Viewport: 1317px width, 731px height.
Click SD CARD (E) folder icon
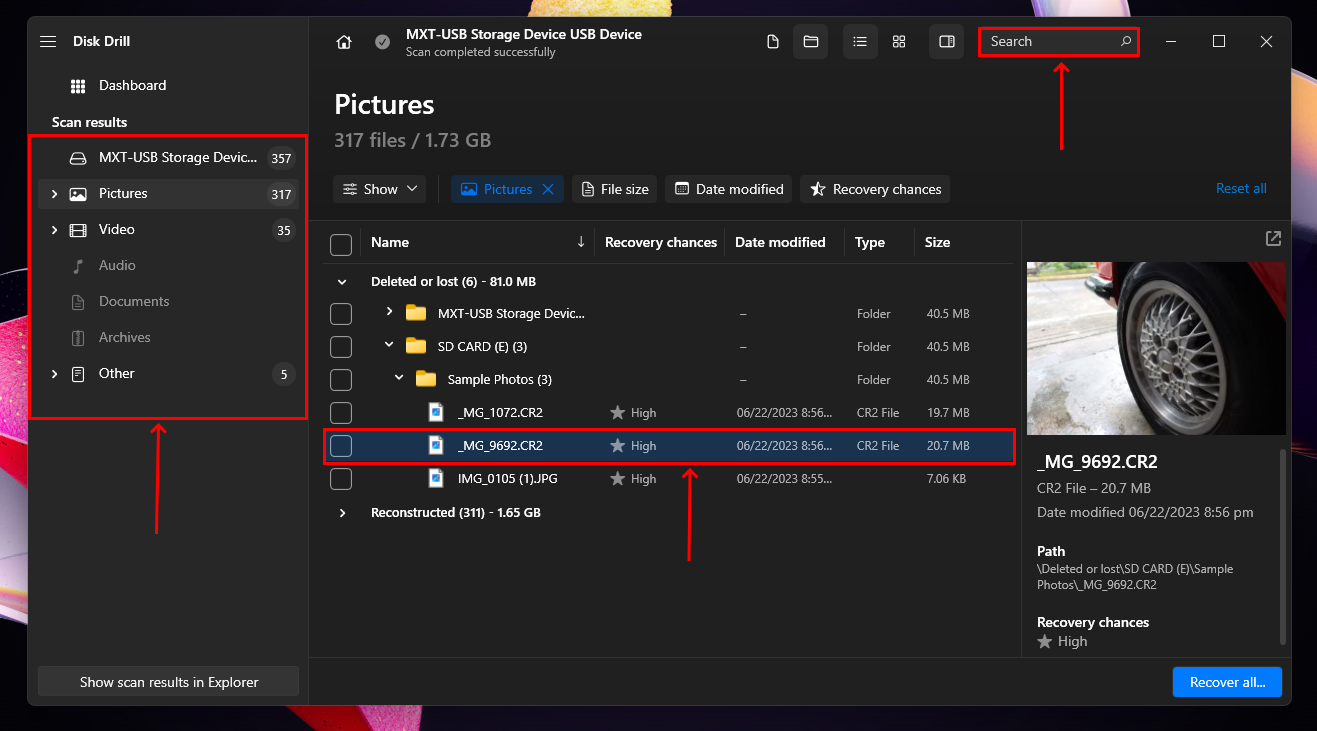(416, 346)
